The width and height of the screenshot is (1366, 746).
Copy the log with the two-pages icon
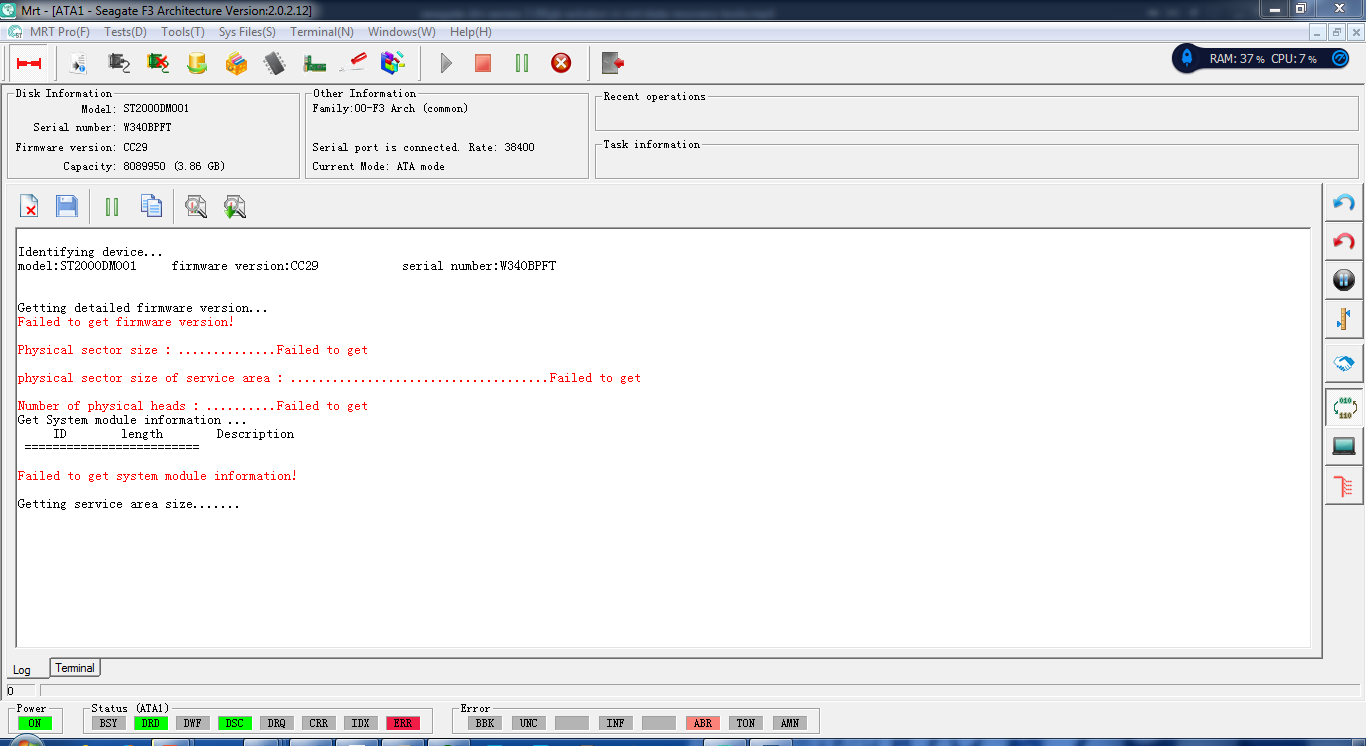151,207
